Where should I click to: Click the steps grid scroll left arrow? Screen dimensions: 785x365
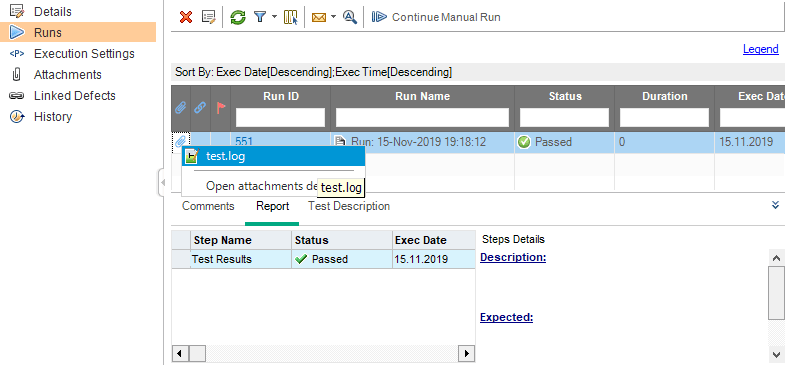(x=180, y=353)
